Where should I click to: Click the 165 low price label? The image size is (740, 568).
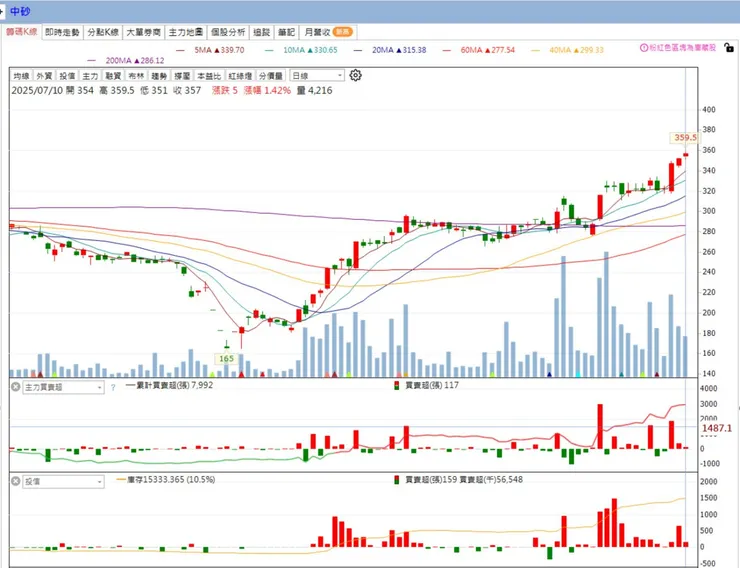227,359
